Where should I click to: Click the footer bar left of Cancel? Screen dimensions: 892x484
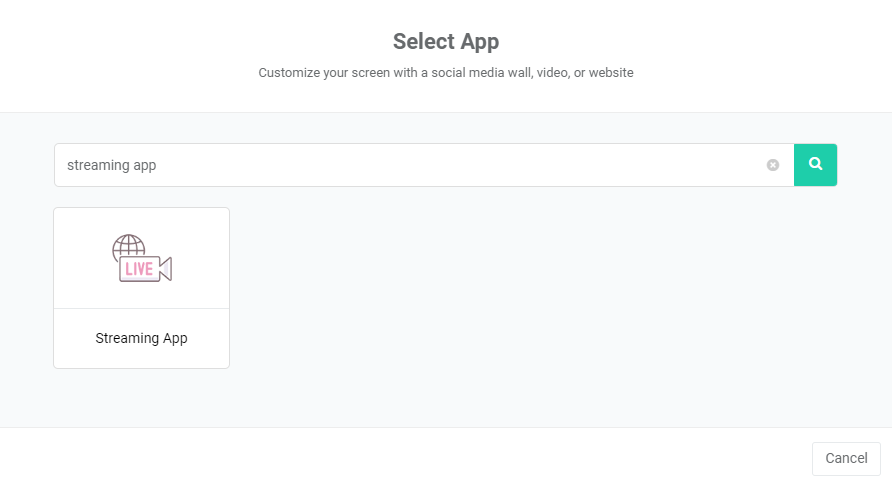[400, 457]
